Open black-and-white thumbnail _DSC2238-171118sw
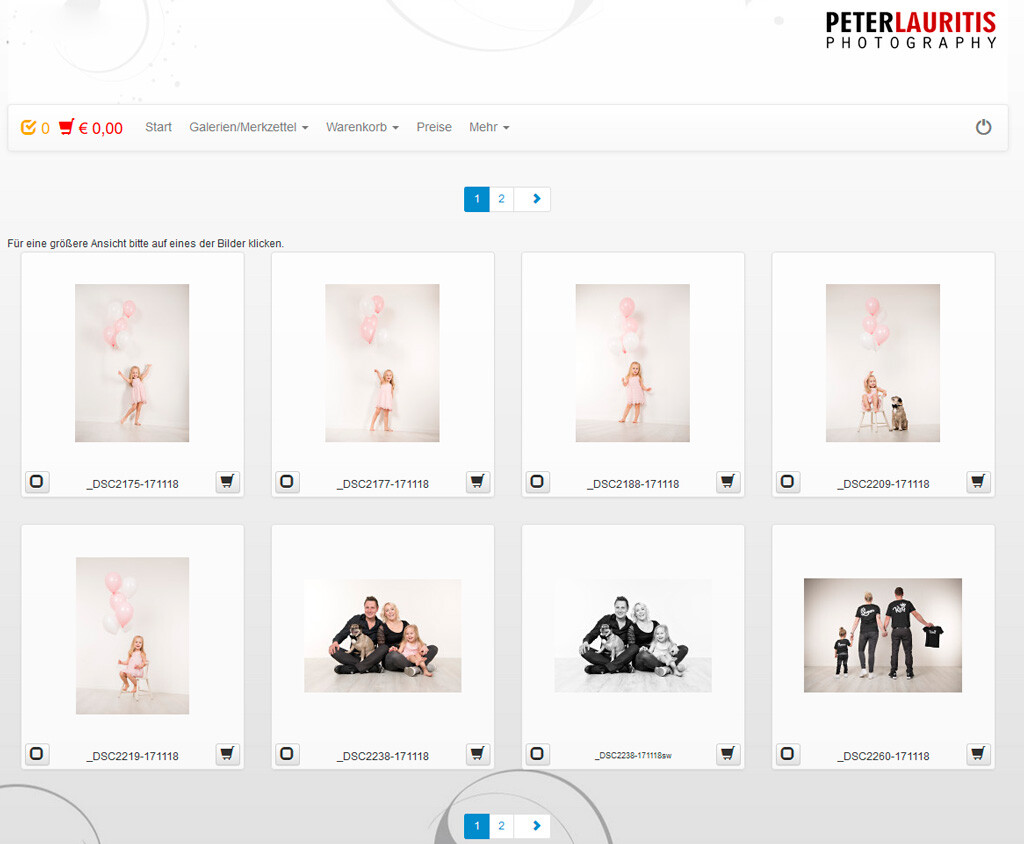 tap(633, 636)
